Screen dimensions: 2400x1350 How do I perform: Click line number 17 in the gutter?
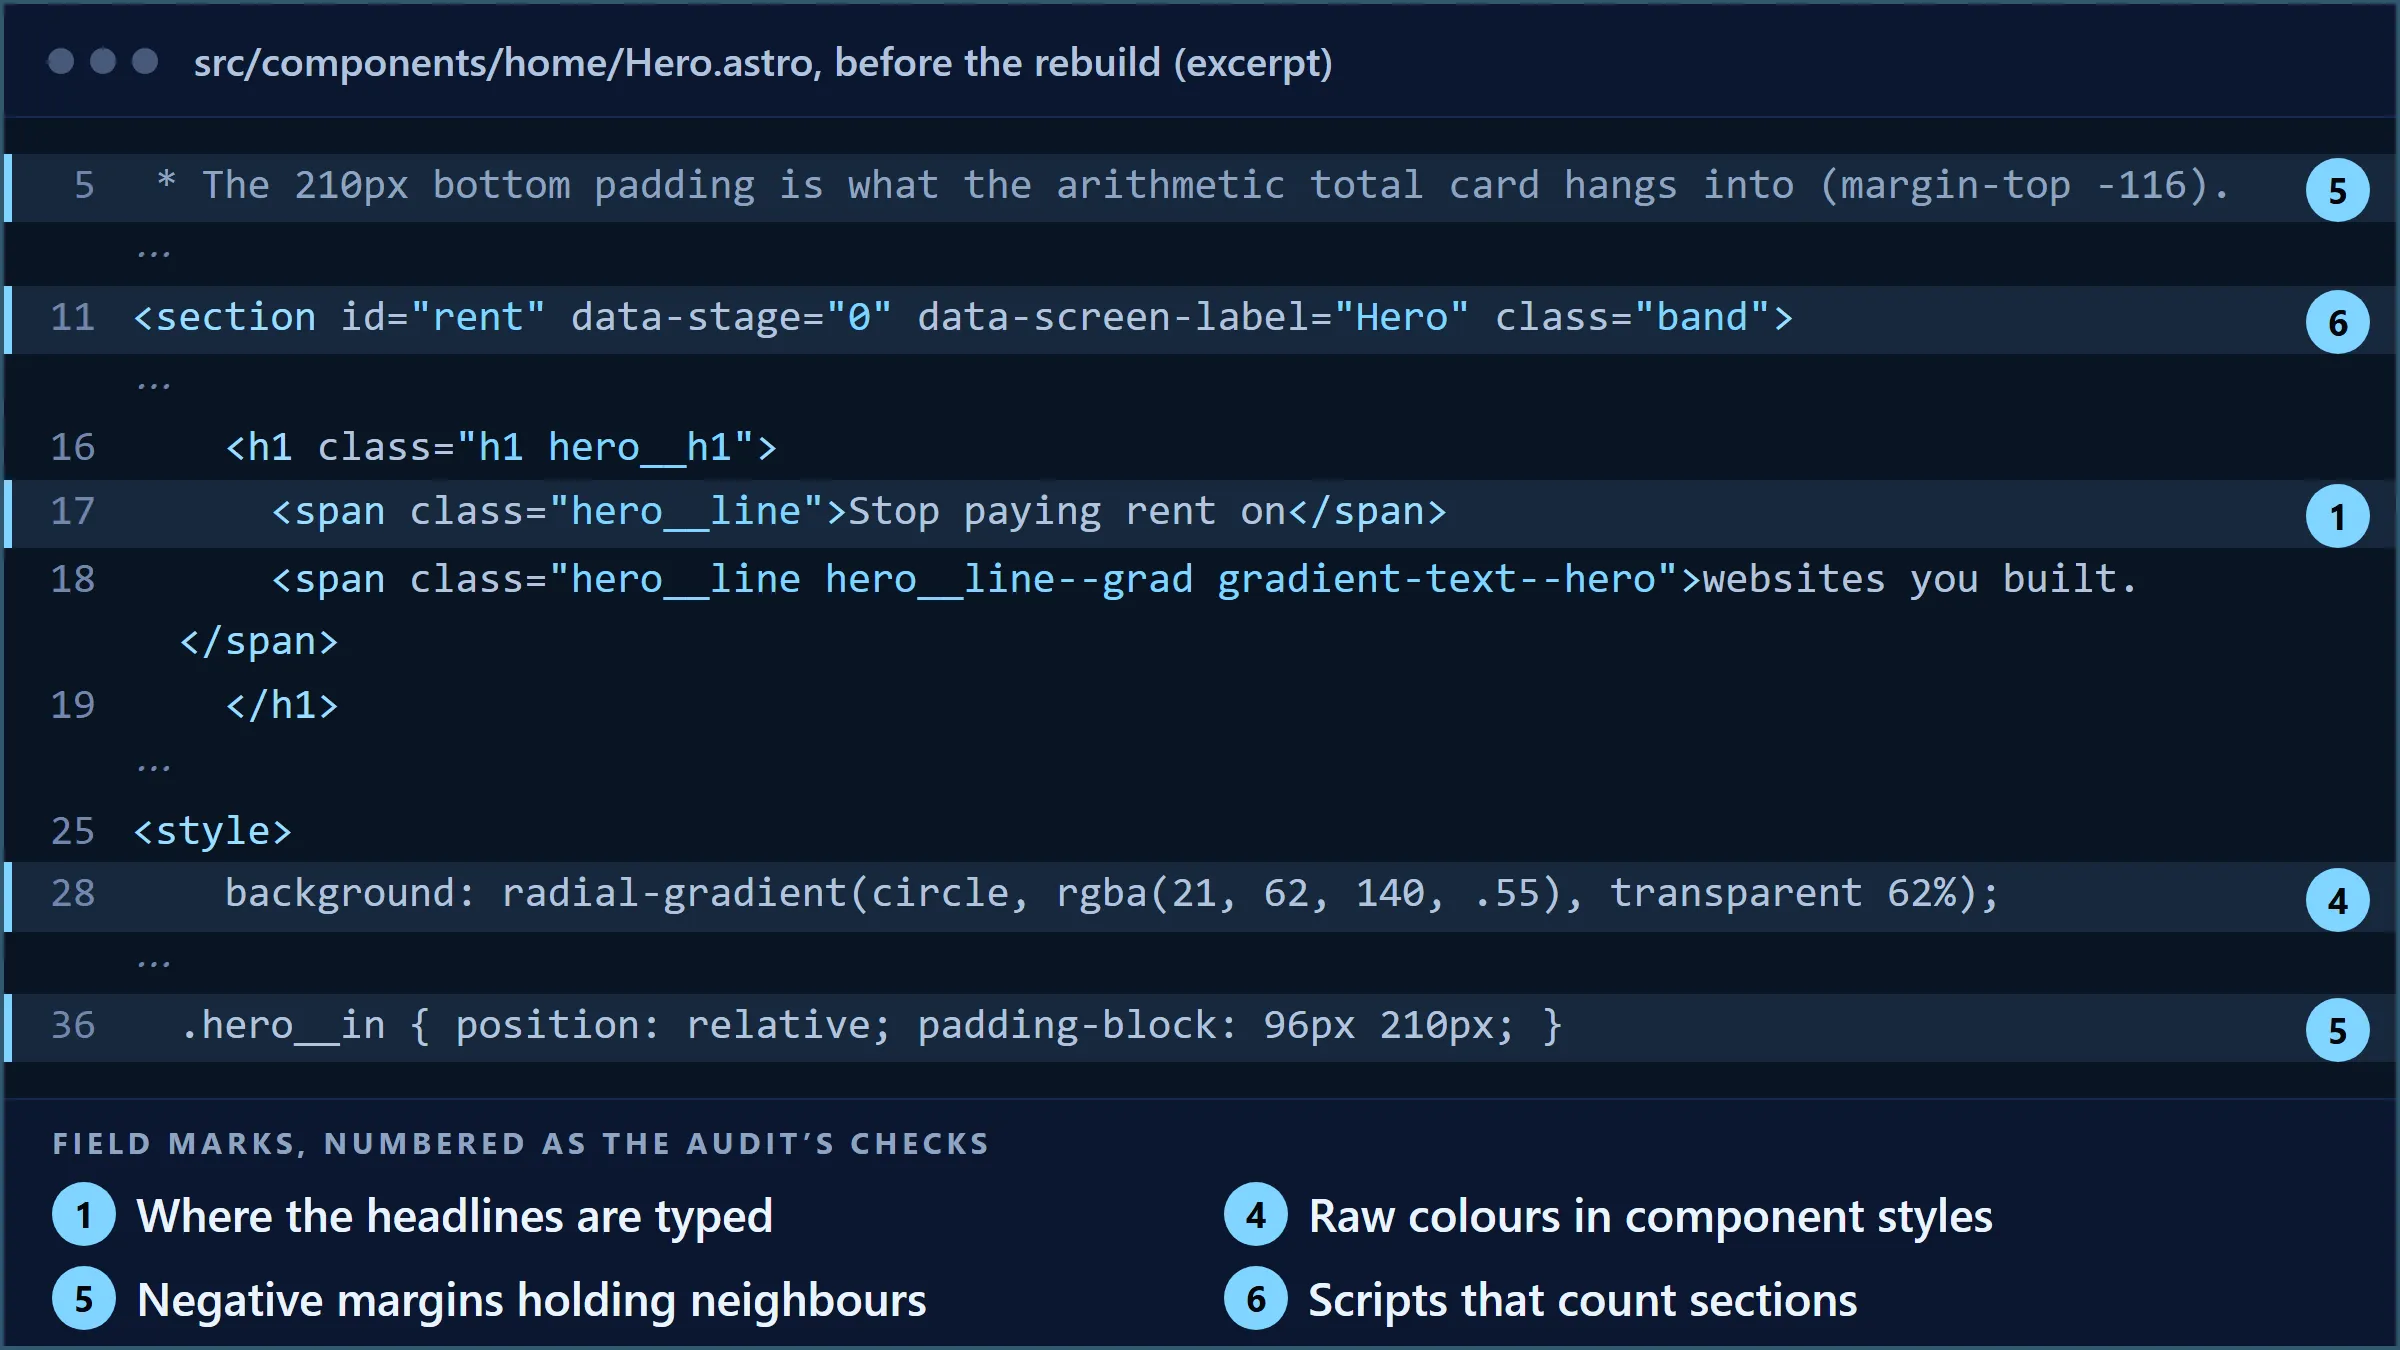[x=73, y=512]
